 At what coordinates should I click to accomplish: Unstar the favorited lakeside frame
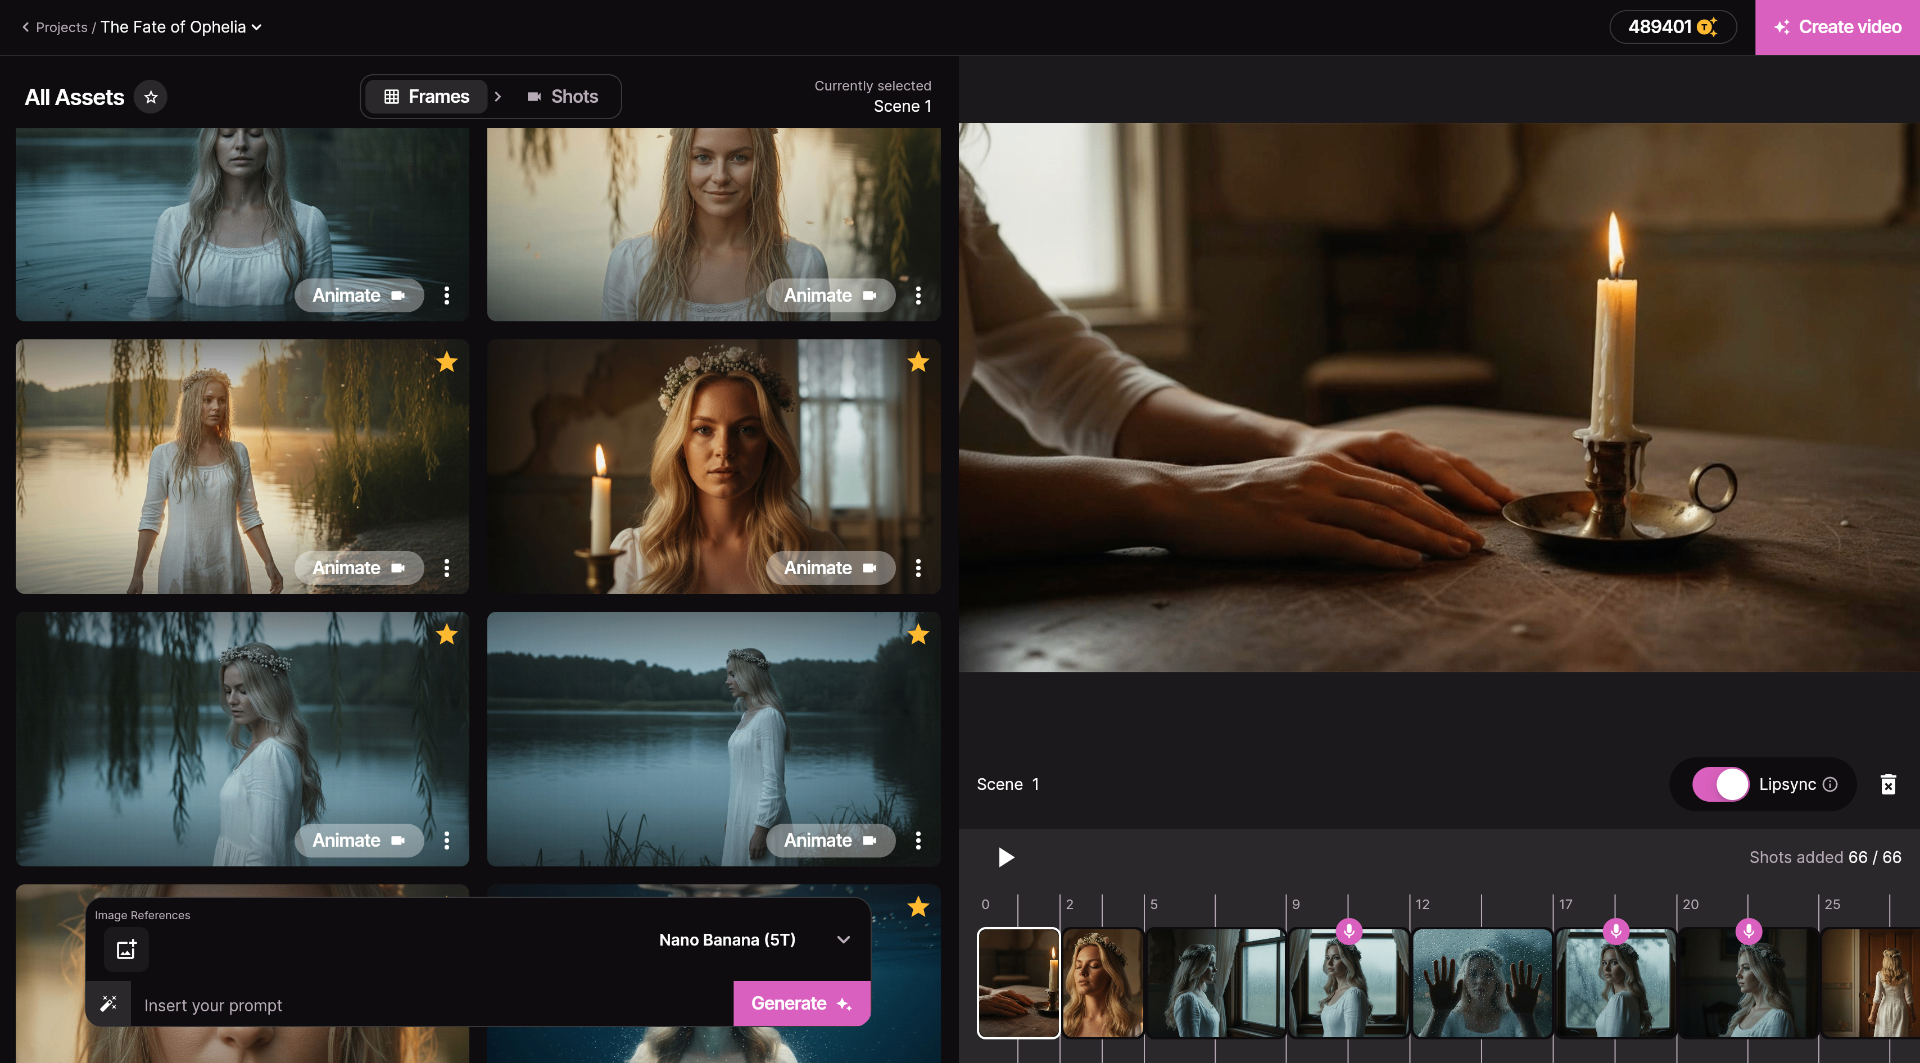point(447,362)
